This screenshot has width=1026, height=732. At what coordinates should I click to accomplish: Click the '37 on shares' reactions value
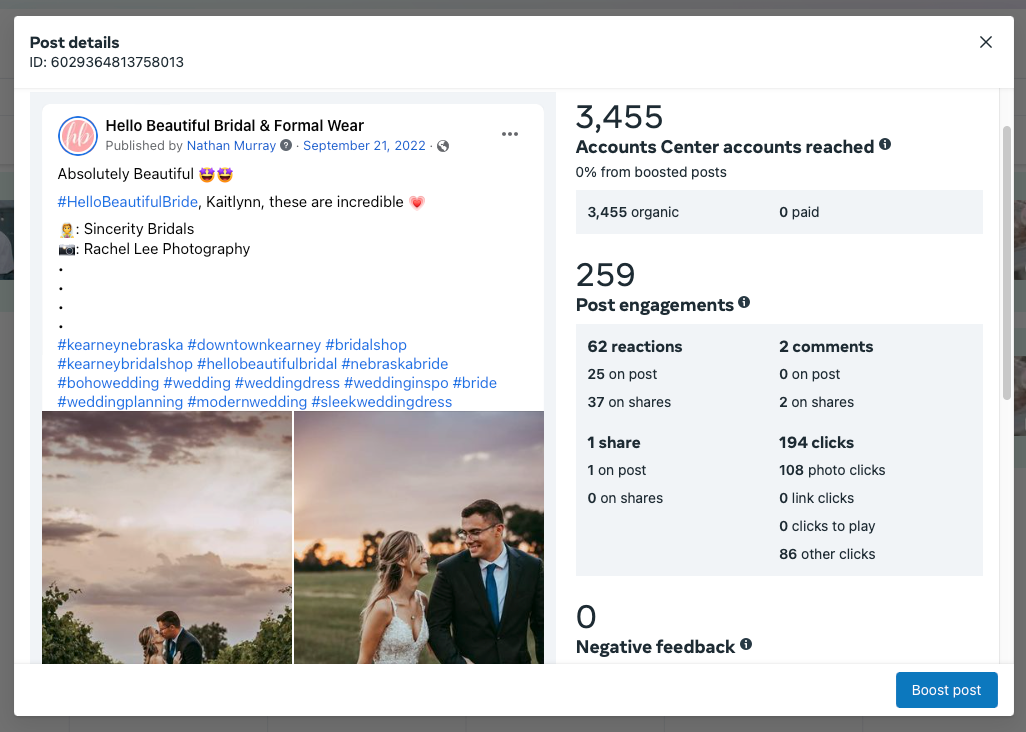(629, 402)
